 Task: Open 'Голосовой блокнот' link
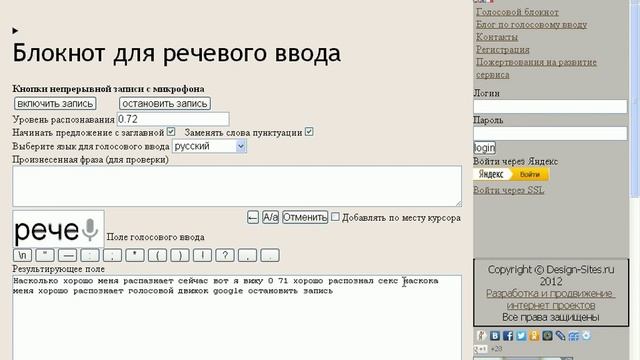[x=517, y=12]
